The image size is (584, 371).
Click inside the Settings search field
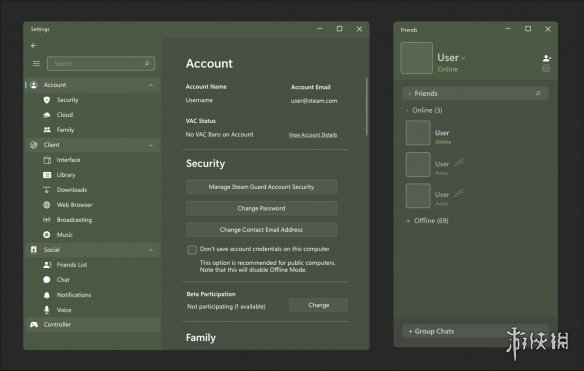[x=101, y=63]
